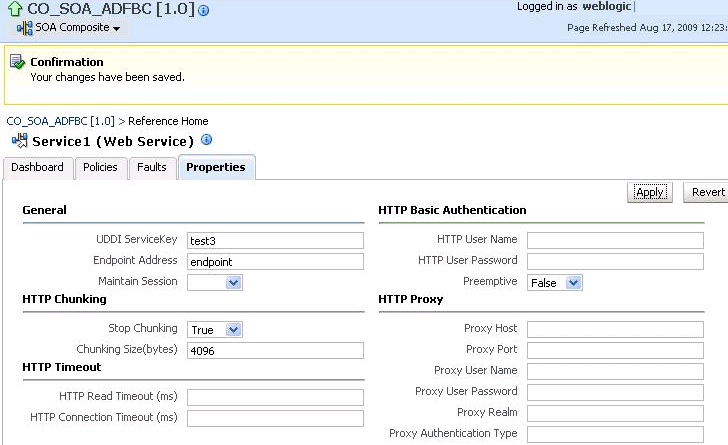Click the HTTP User Password field
Viewport: 728px width, 445px height.
tap(615, 262)
